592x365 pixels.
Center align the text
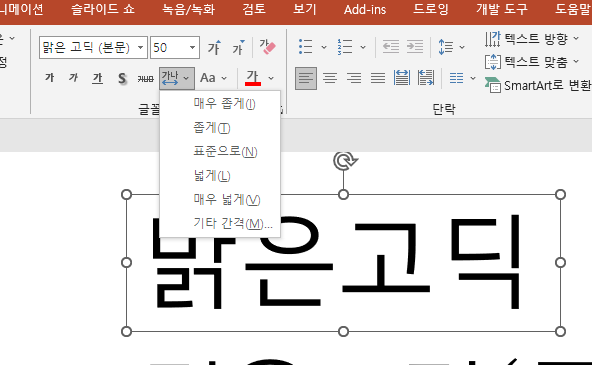click(330, 78)
